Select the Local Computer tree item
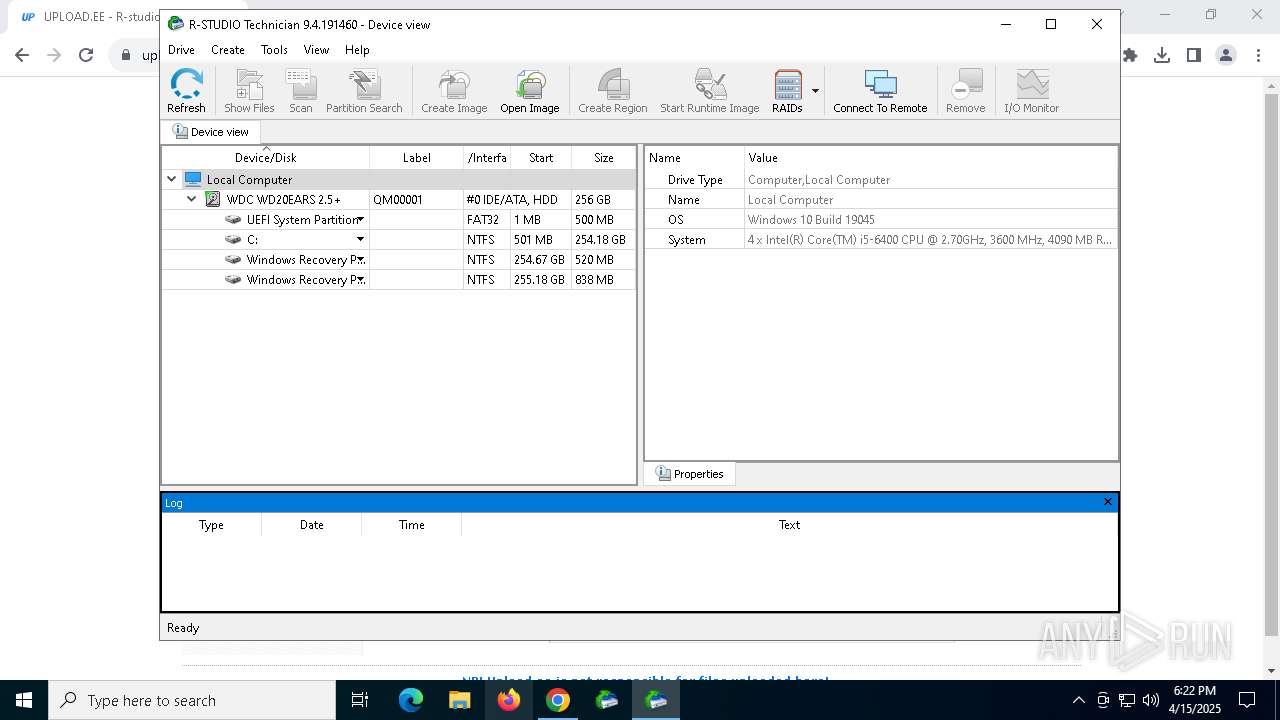 pyautogui.click(x=249, y=180)
